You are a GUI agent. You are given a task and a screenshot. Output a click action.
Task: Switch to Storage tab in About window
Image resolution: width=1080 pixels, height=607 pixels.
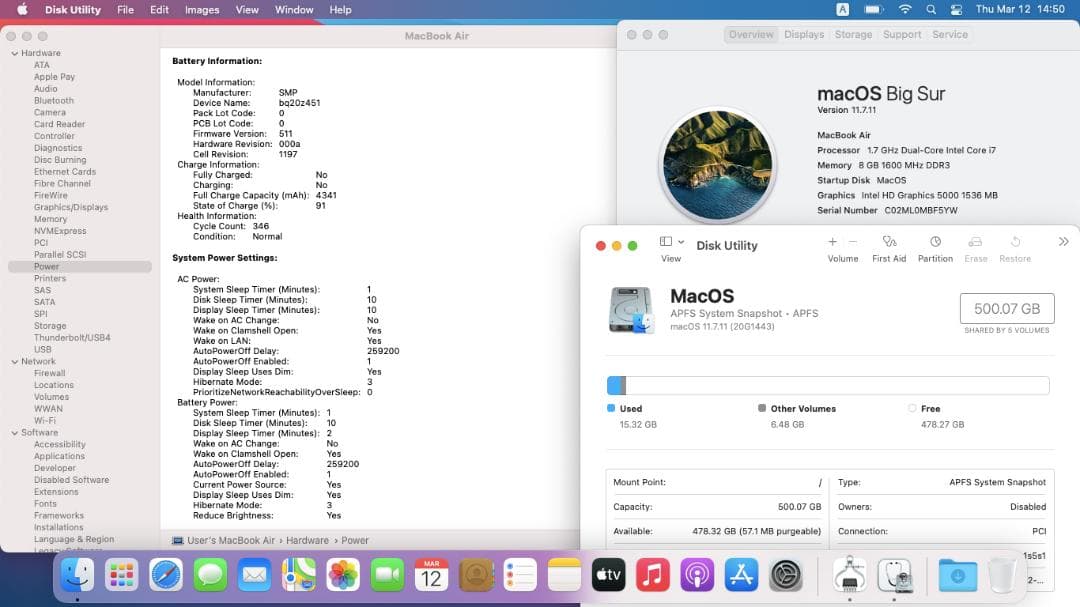(x=853, y=34)
